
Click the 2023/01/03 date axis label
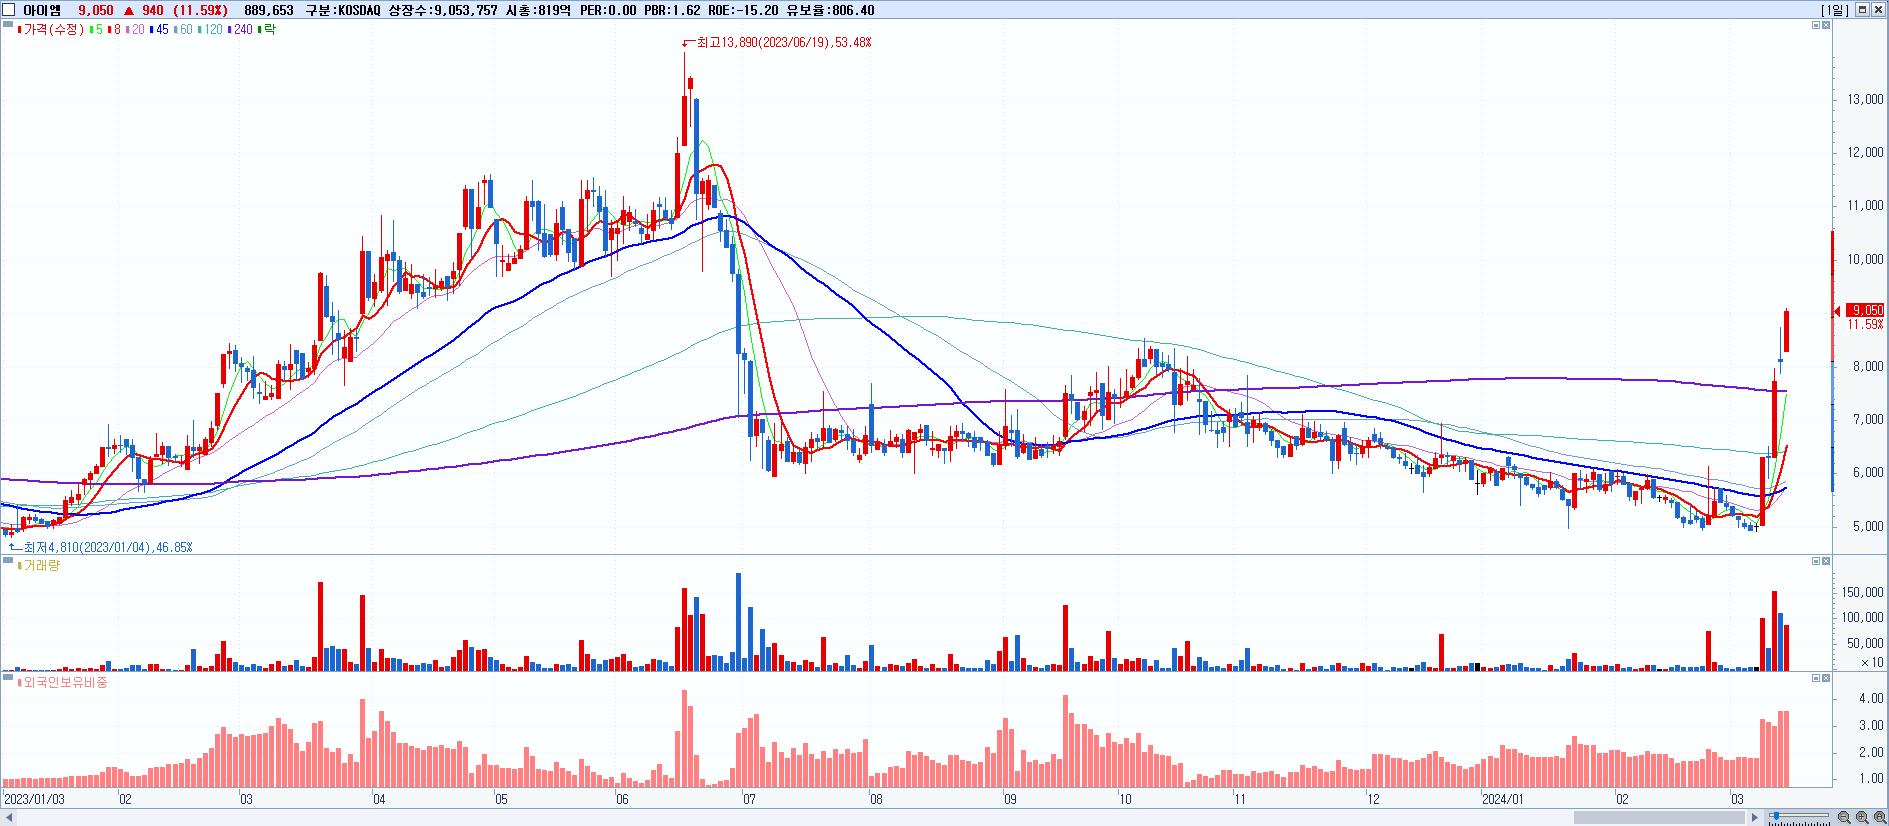34,800
